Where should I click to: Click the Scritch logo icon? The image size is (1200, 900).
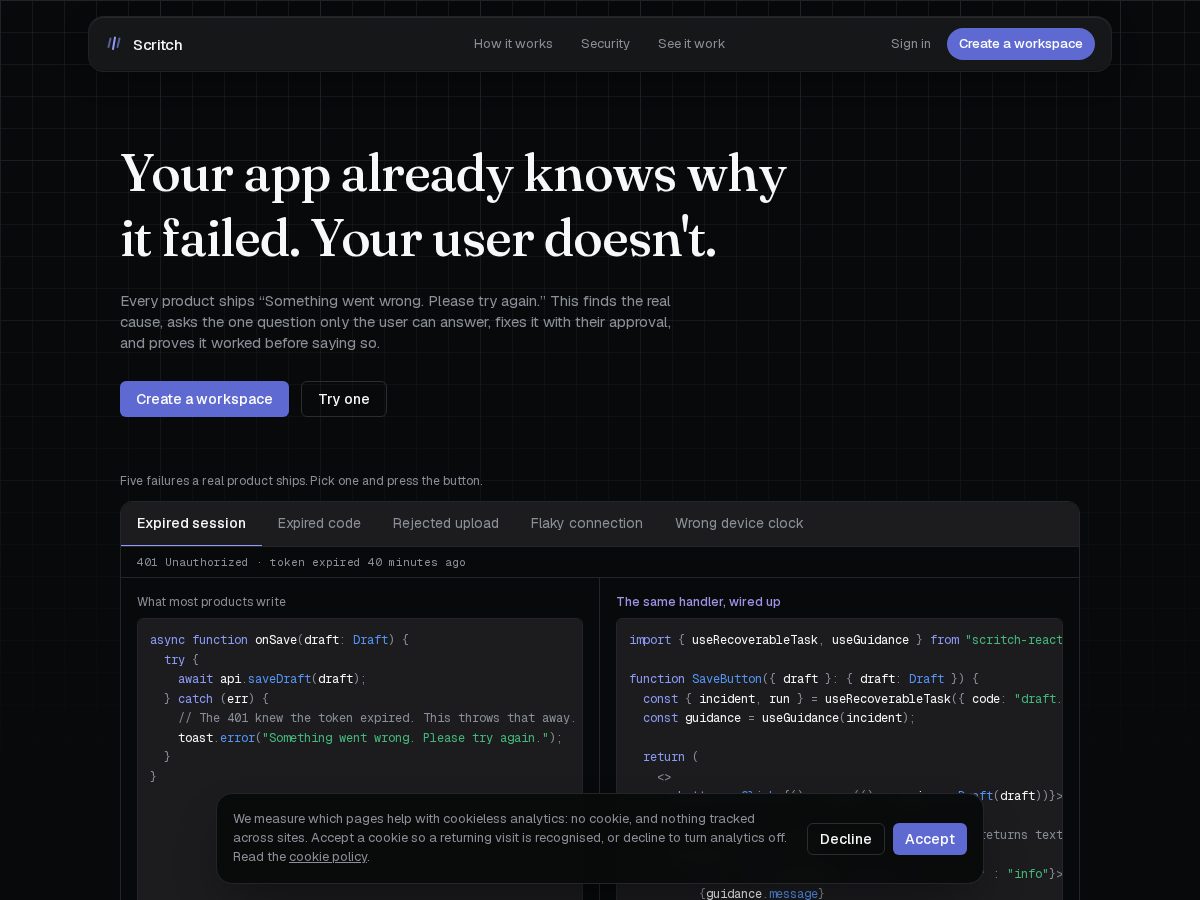click(114, 43)
